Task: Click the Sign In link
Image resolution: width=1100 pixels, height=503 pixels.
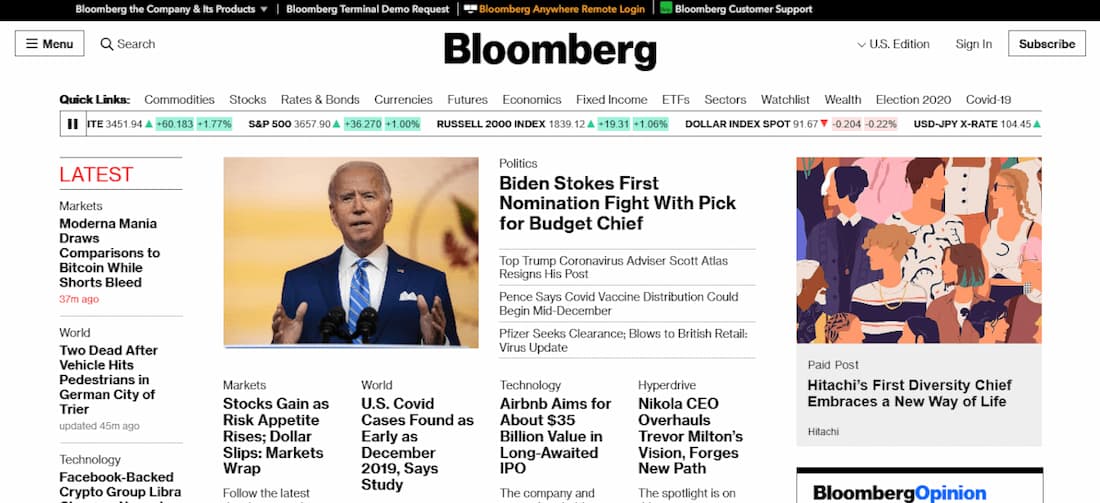Action: click(973, 44)
